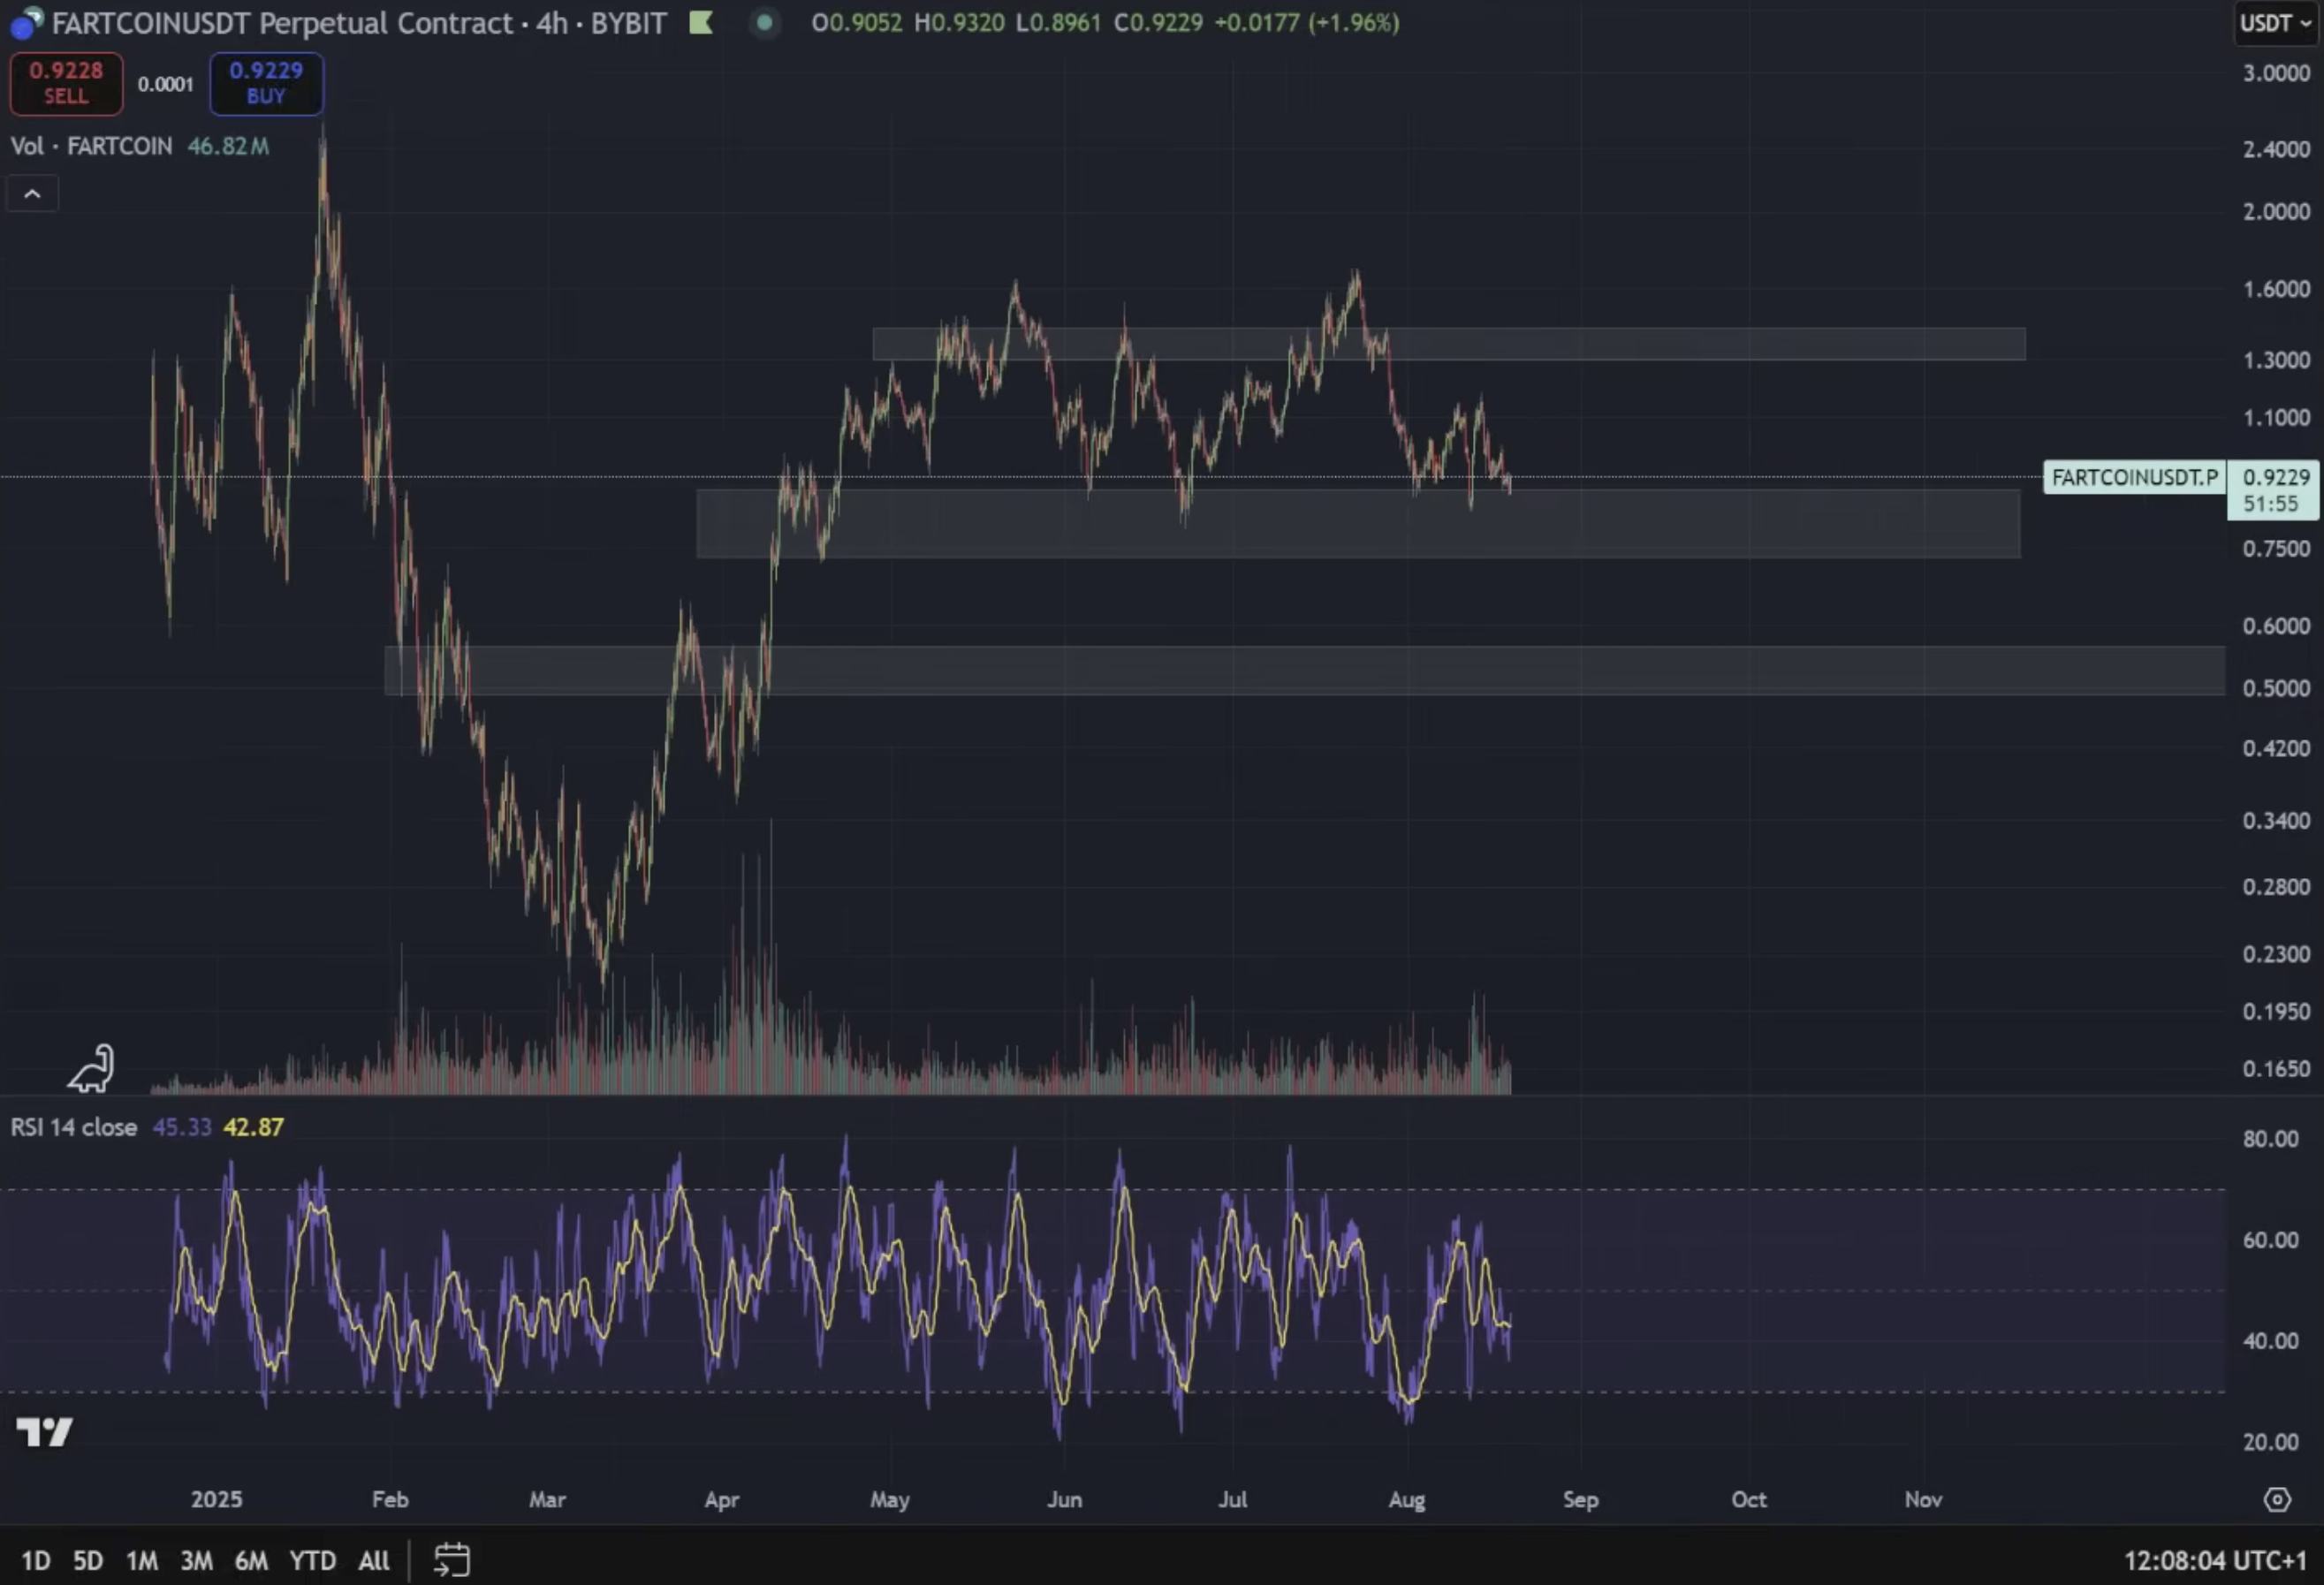2324x1585 pixels.
Task: Click the FARTCOINUSDT Perpetual Contract symbol title
Action: coord(282,23)
